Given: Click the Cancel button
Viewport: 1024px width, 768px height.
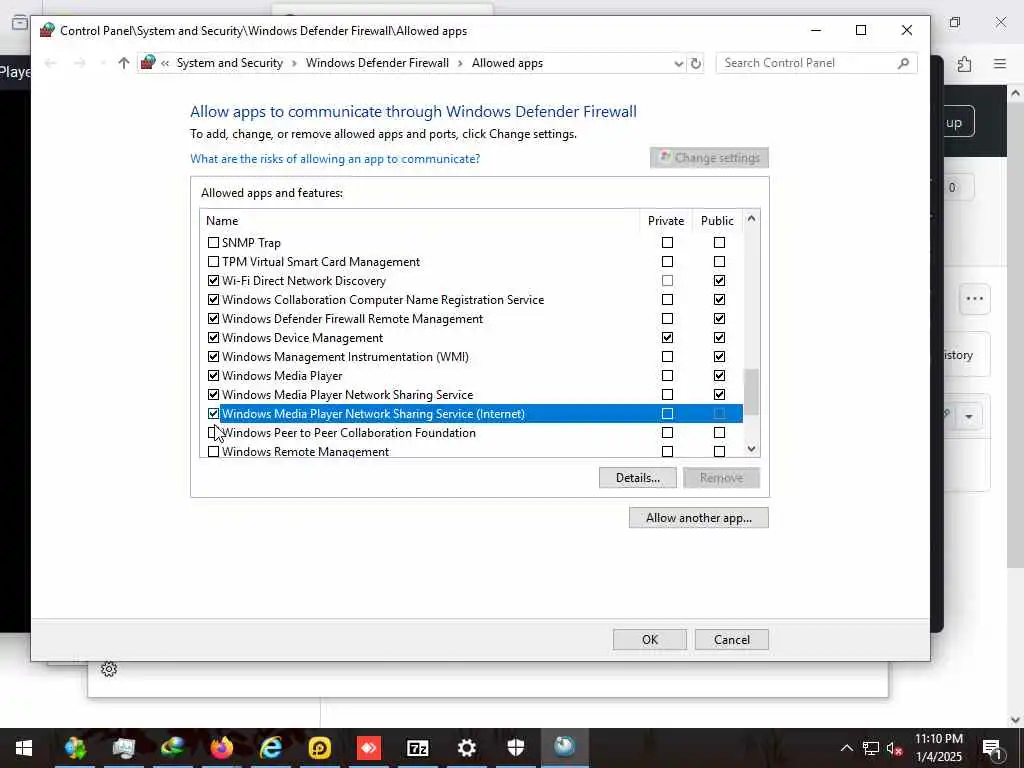Looking at the screenshot, I should point(731,639).
